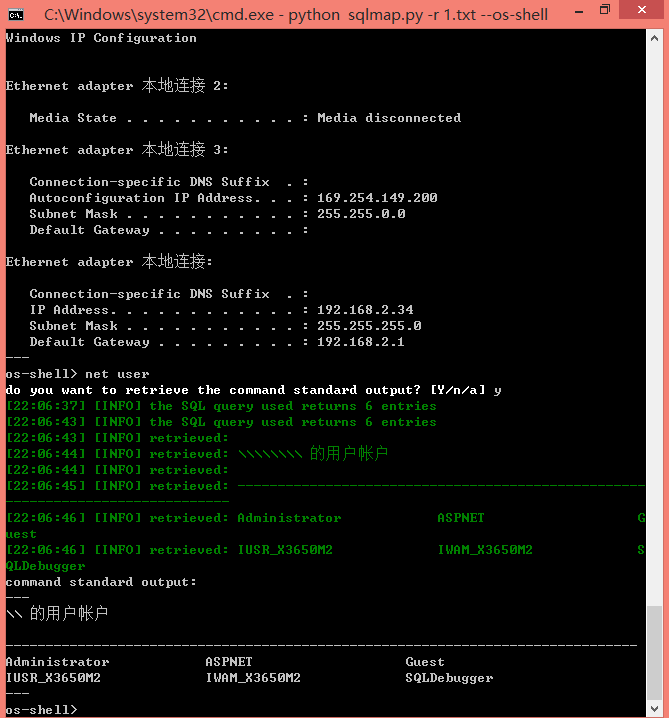Click the vertical scrollbar thumb
Viewport: 669px width, 718px height.
coord(654,653)
